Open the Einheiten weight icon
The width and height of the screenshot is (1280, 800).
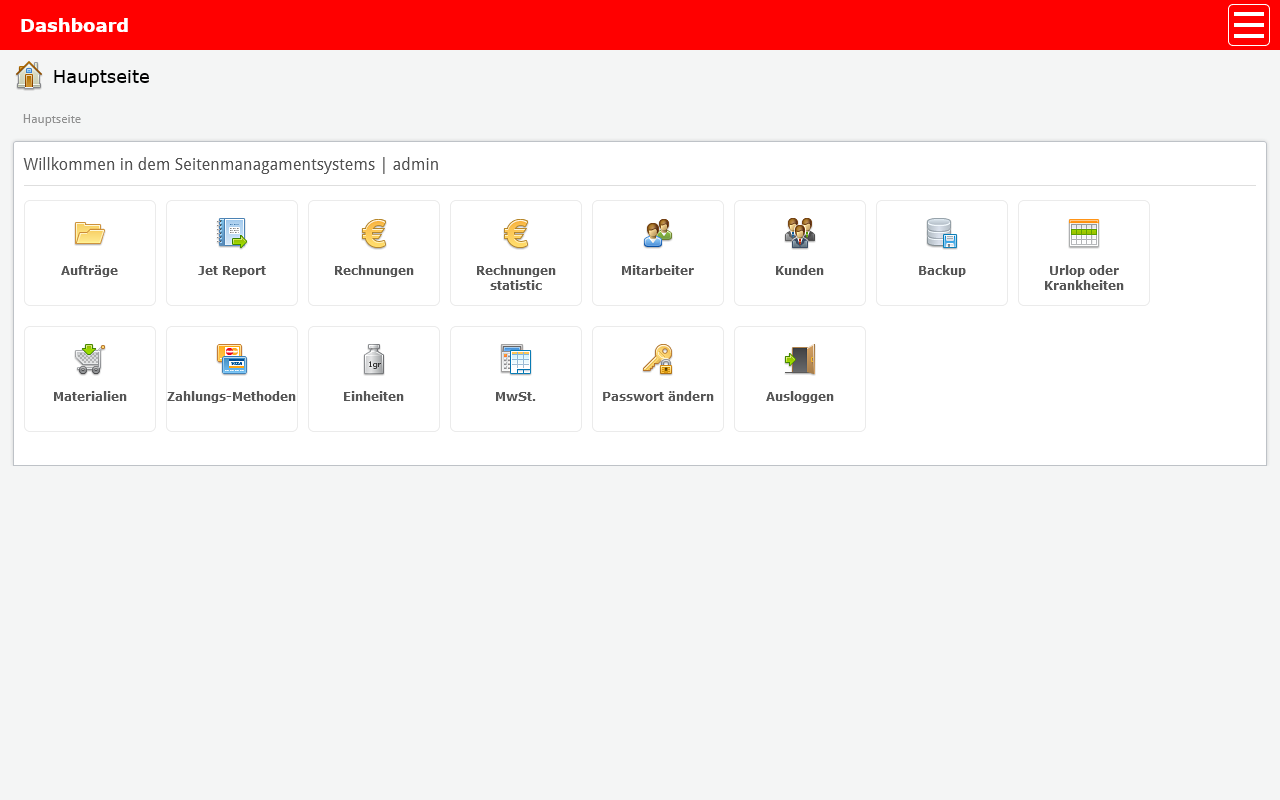[374, 359]
